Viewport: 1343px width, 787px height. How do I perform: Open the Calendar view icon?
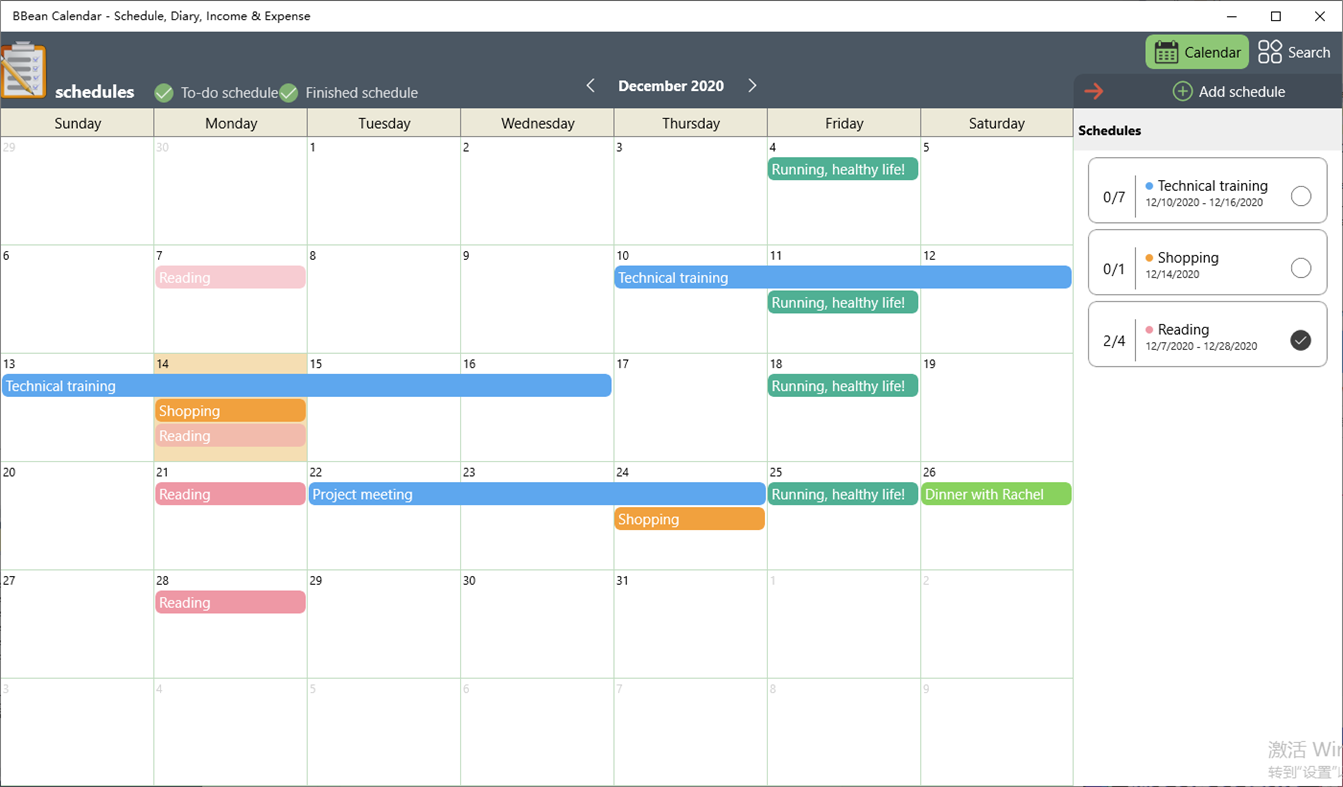click(x=1164, y=51)
